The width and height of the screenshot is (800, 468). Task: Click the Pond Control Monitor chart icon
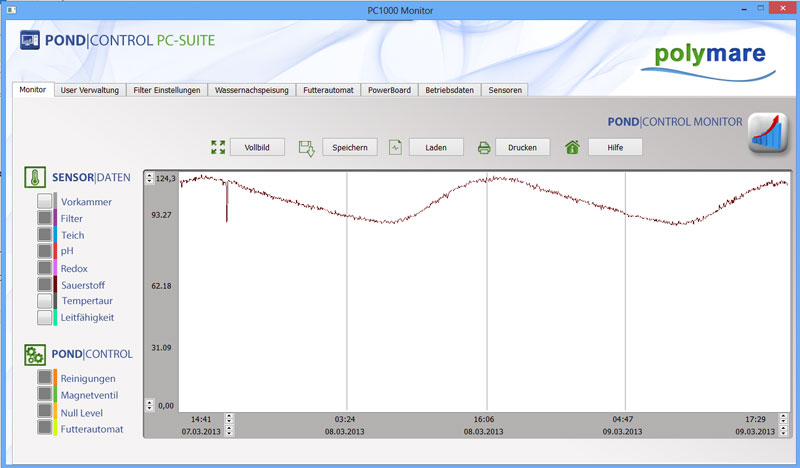coord(768,135)
